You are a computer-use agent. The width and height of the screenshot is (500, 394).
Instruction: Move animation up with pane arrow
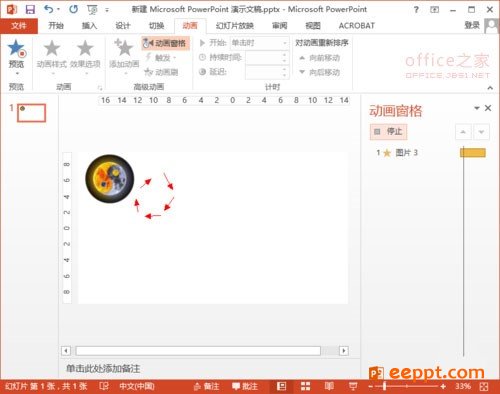[463, 132]
